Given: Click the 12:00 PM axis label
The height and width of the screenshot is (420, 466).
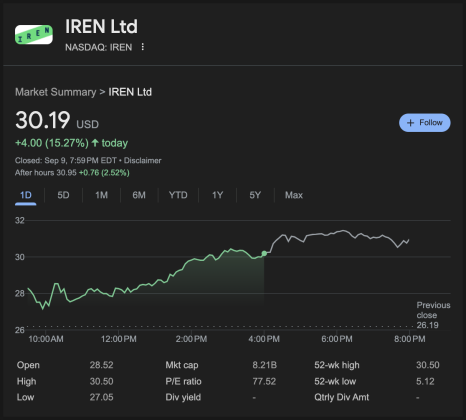Looking at the screenshot, I should click(119, 339).
